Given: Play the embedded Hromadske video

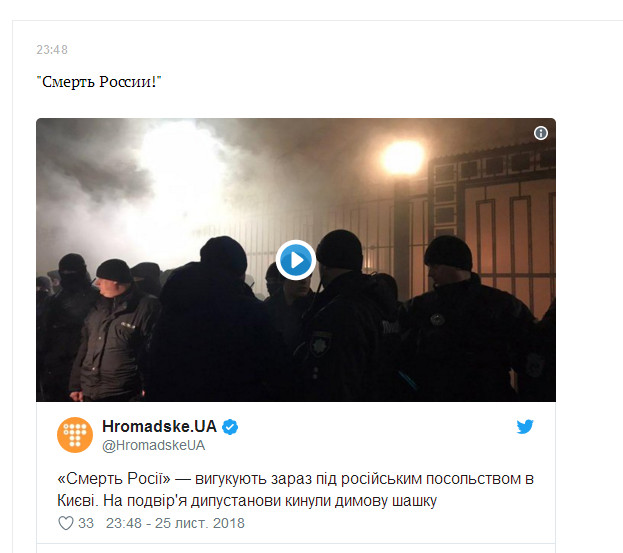Looking at the screenshot, I should click(296, 260).
